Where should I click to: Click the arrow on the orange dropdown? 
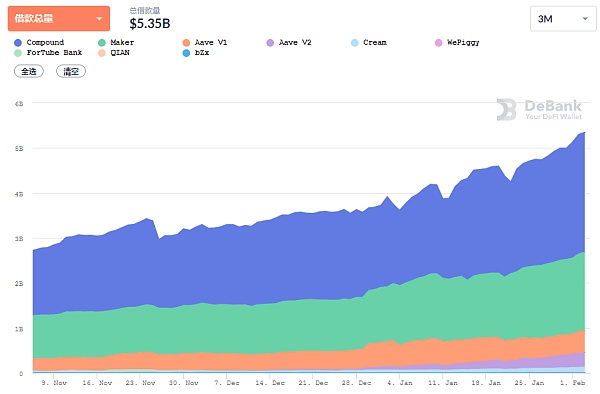99,19
